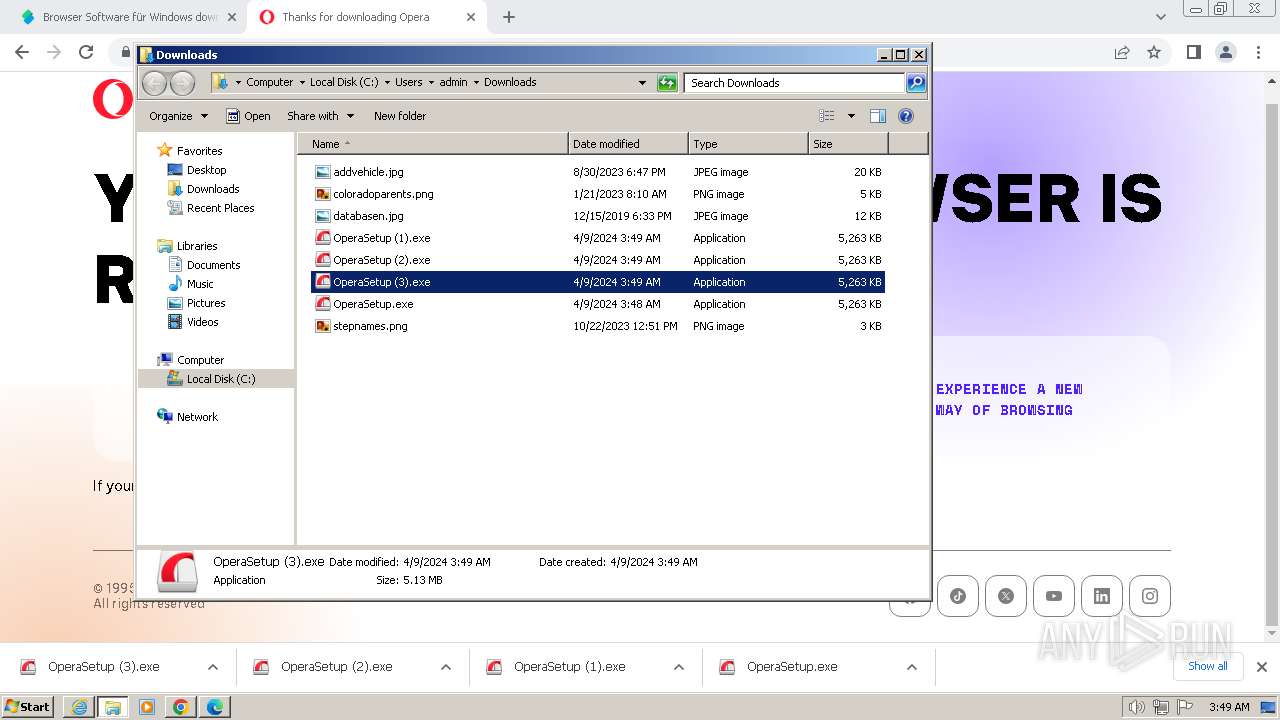Click the Instagram icon in page footer

[x=1150, y=596]
